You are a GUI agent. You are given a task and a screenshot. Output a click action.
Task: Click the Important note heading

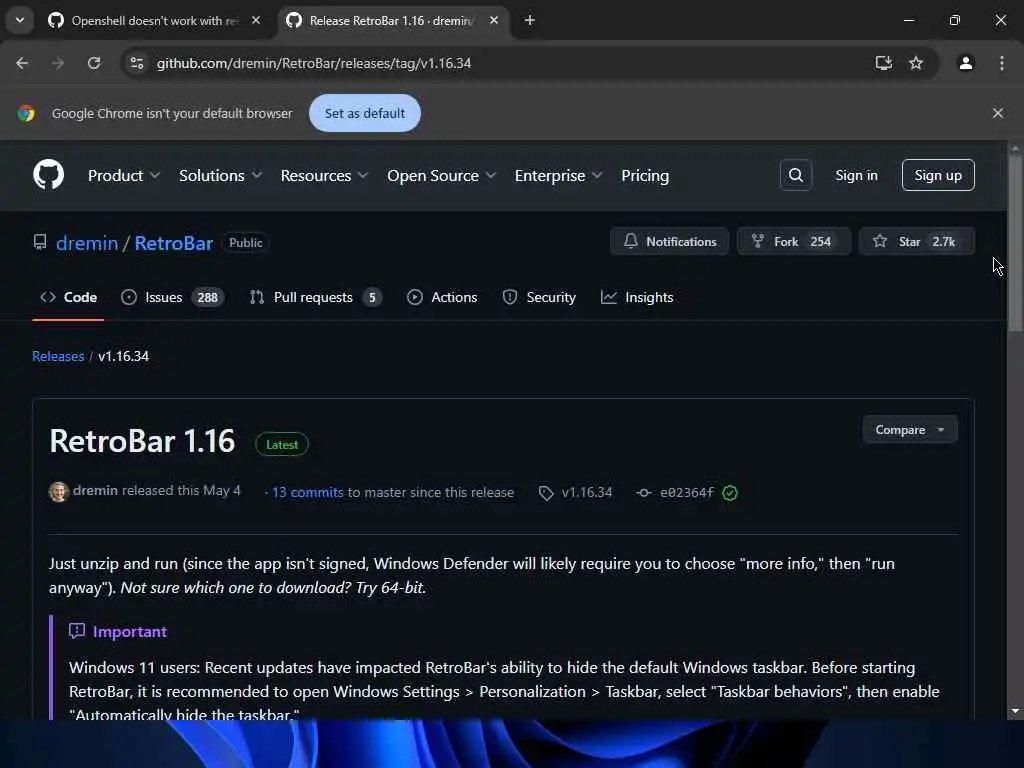[130, 632]
